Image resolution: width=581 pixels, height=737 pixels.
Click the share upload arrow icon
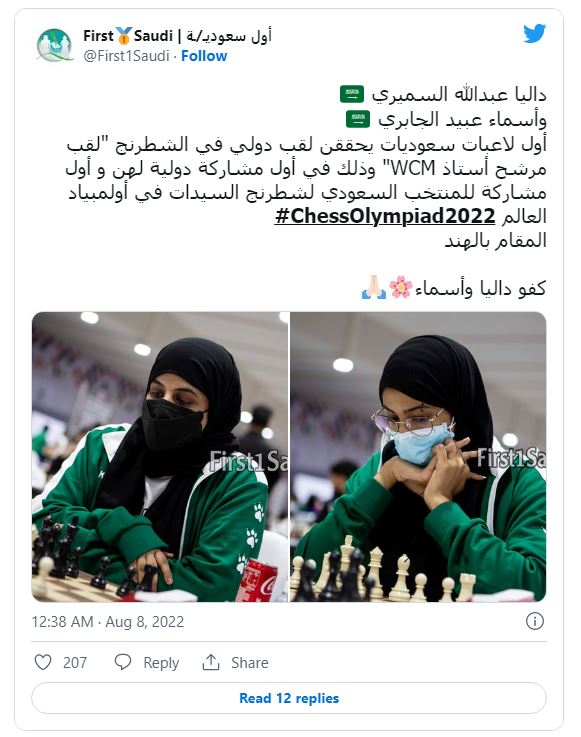tap(211, 662)
